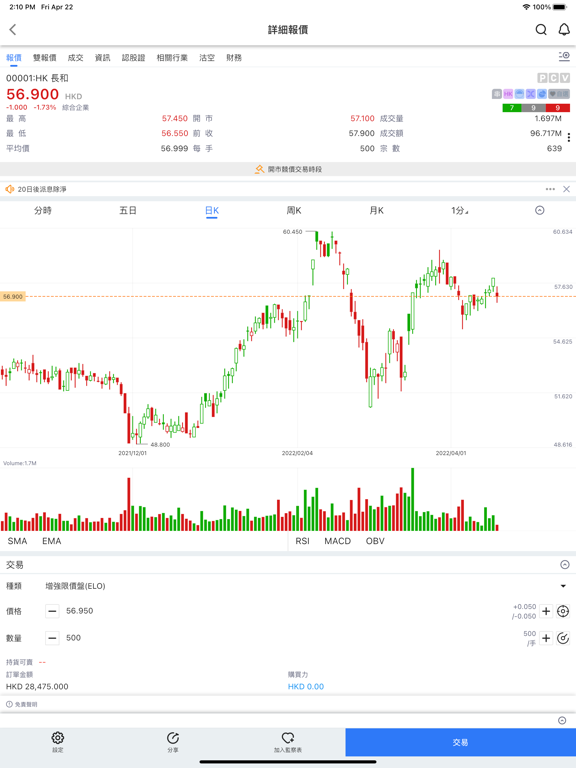This screenshot has height=768, width=576.
Task: Open the 相關行業 tab
Action: pyautogui.click(x=172, y=58)
